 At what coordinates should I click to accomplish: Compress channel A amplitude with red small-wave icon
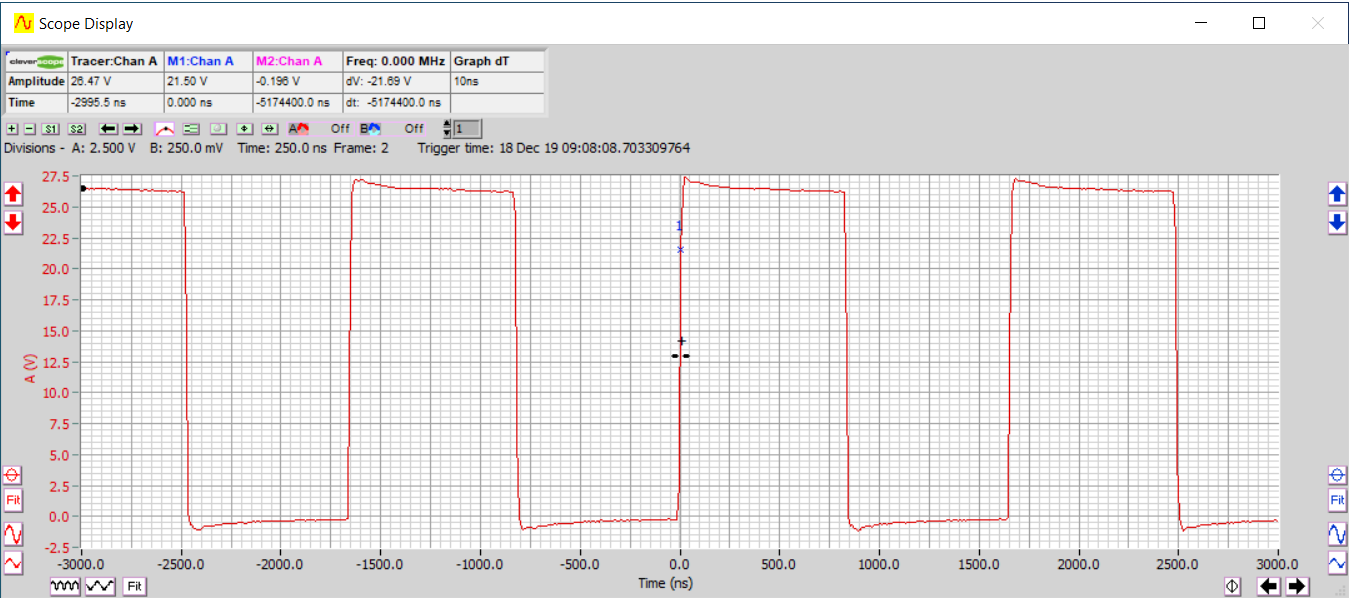[x=13, y=563]
